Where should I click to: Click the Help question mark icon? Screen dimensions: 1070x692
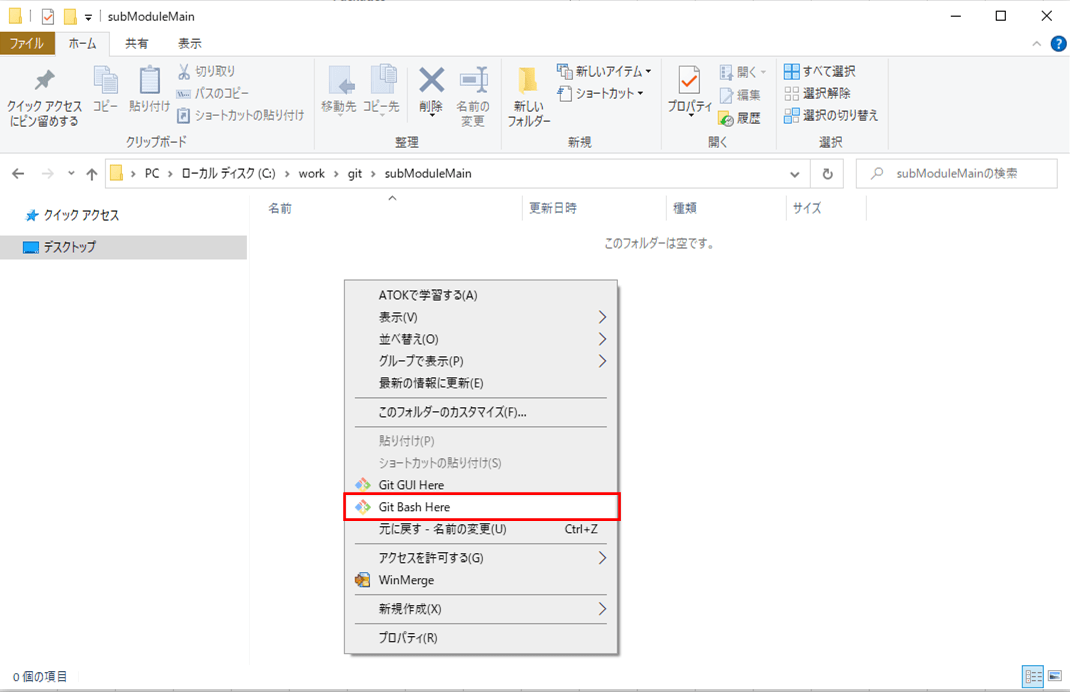pos(1058,44)
